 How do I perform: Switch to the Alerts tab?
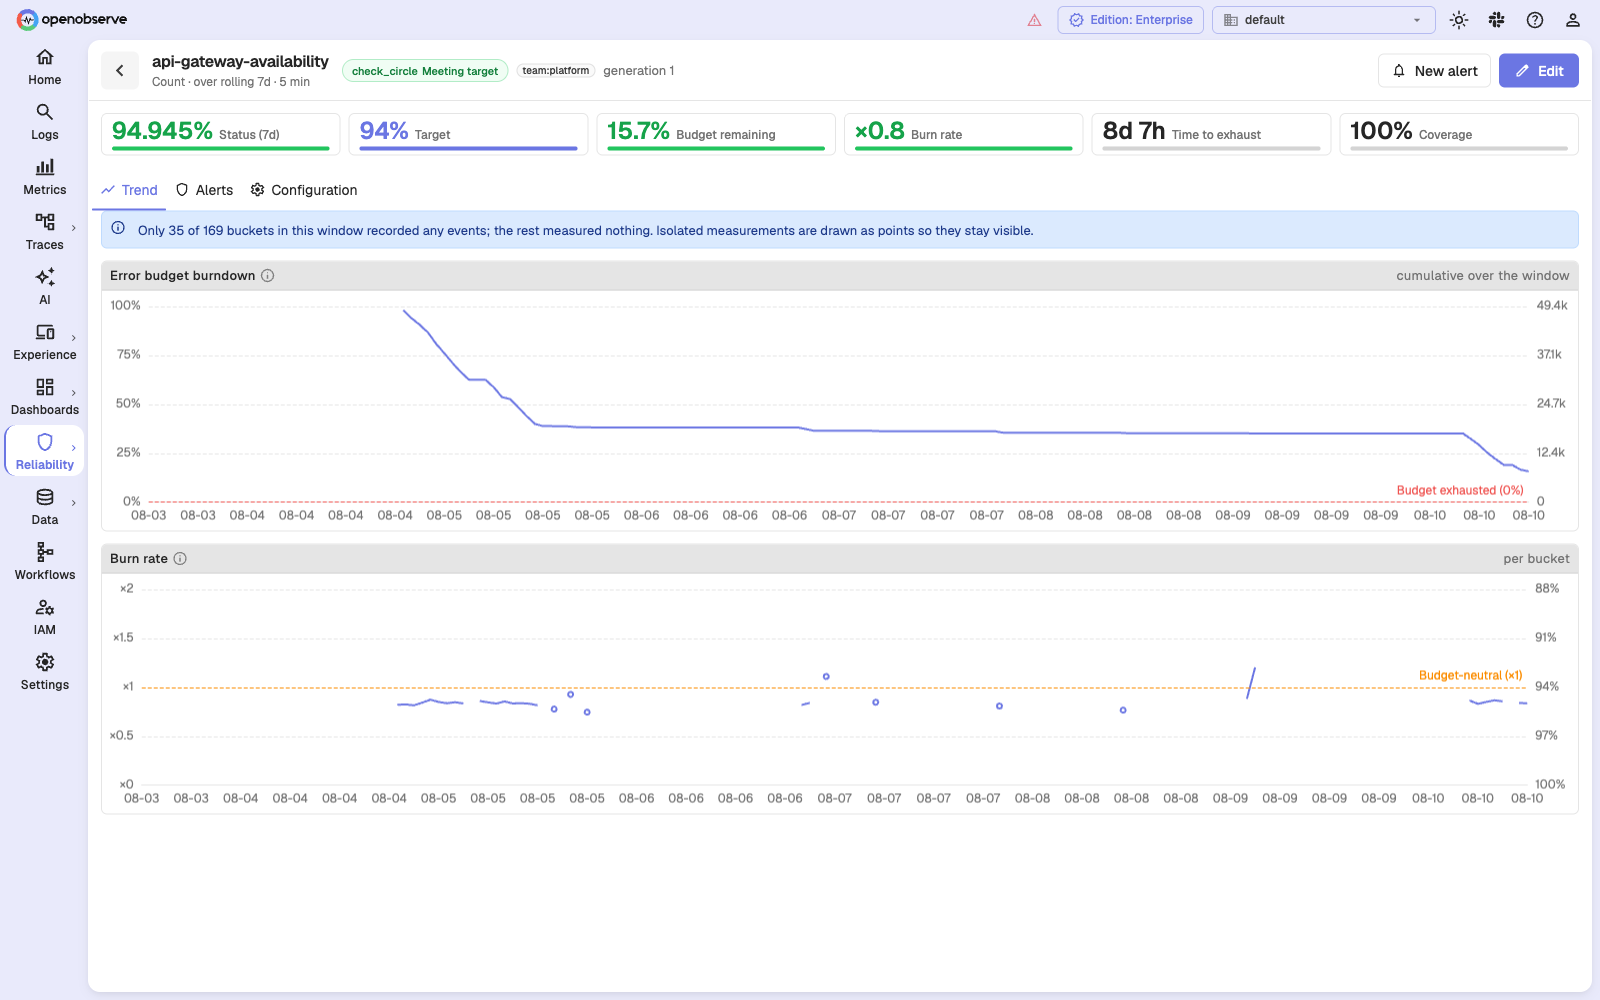click(x=204, y=190)
